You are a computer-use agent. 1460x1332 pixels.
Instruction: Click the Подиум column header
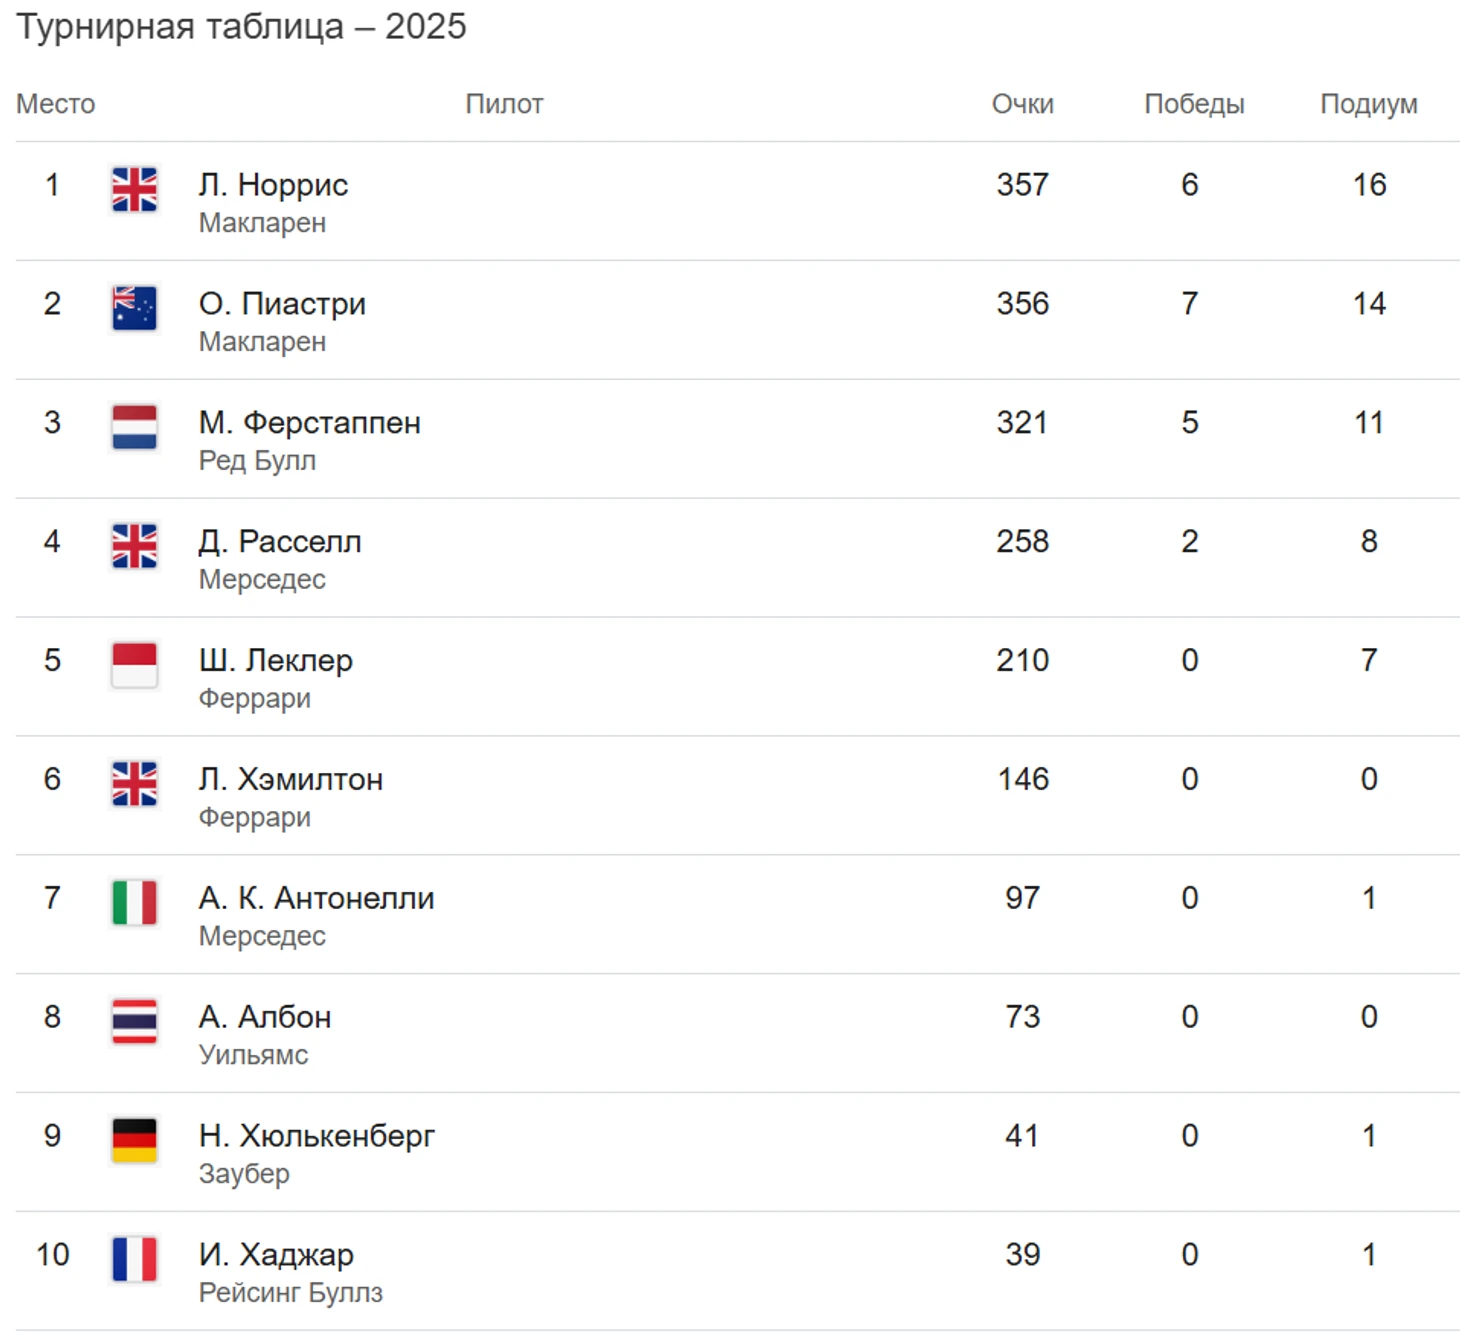coord(1368,104)
